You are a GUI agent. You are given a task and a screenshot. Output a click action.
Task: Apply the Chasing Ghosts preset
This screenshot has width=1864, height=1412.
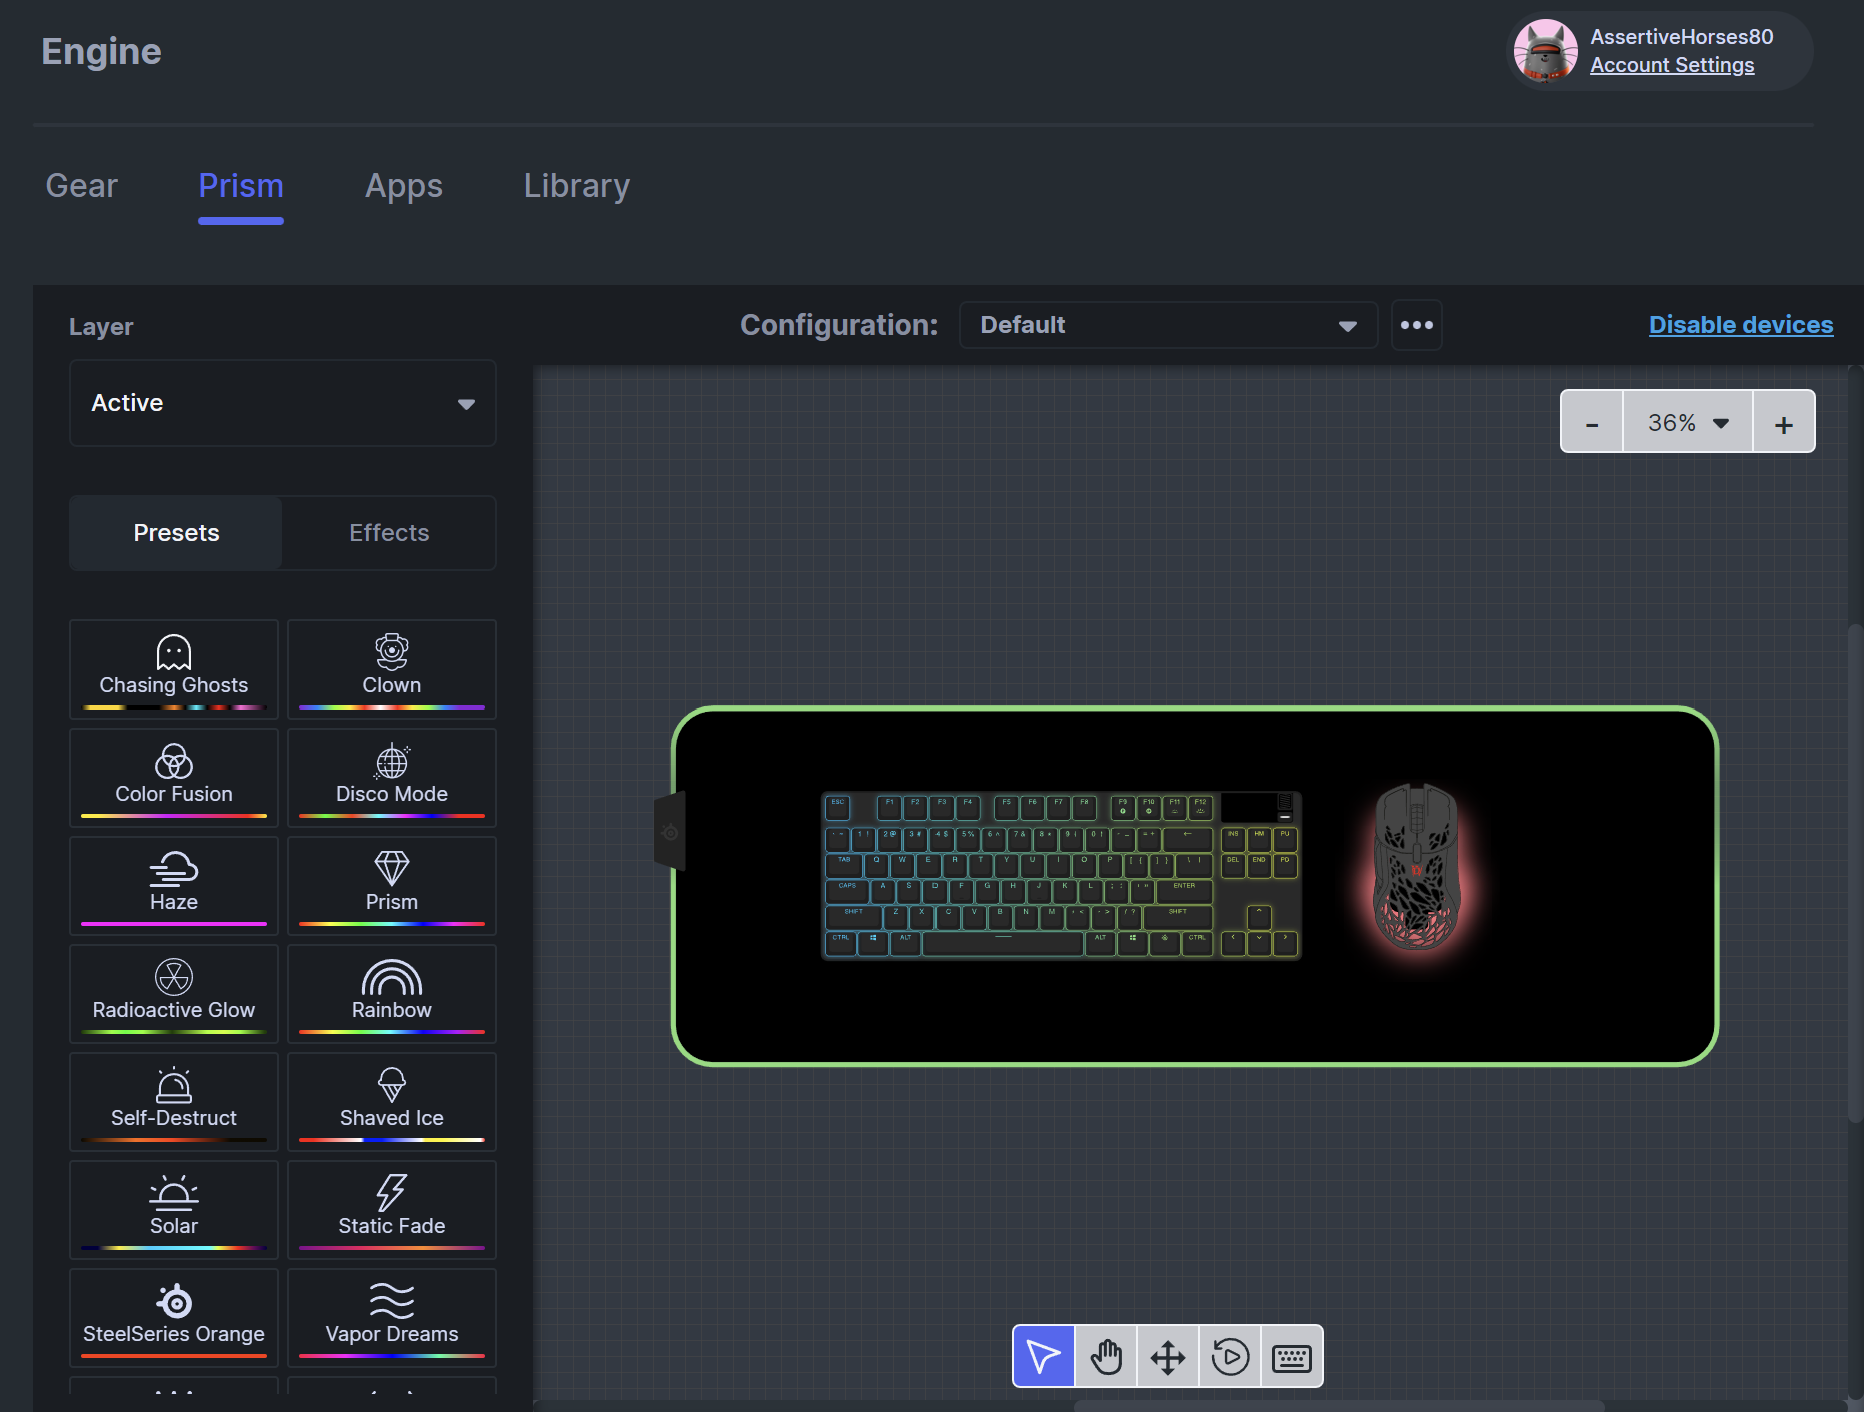[x=174, y=669]
